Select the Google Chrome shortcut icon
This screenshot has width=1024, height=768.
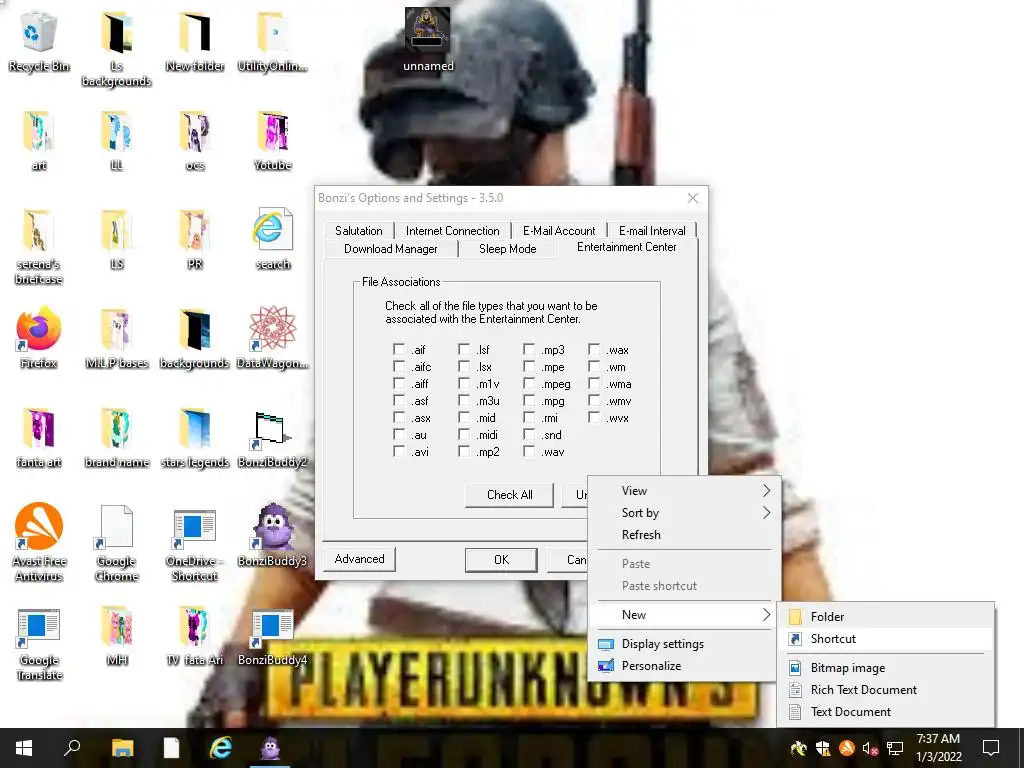pyautogui.click(x=116, y=543)
